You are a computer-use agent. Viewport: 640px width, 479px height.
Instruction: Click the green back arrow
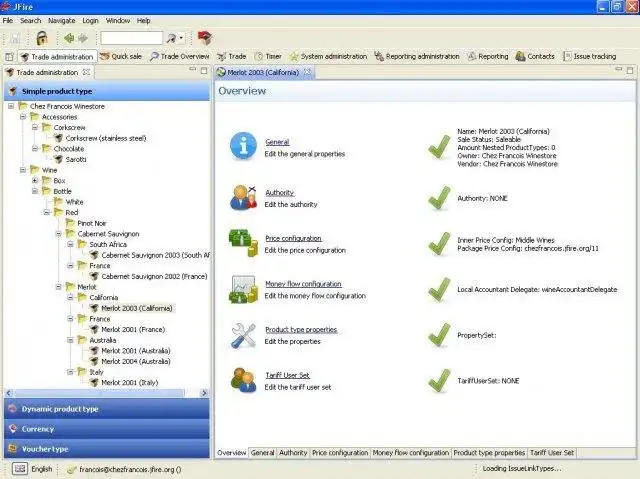[x=69, y=38]
